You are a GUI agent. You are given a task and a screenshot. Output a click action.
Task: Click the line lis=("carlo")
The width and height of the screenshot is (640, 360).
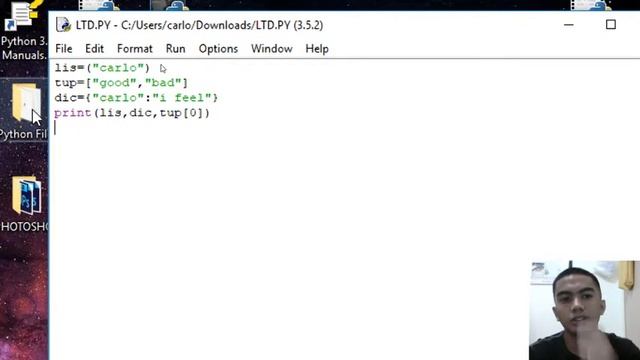tap(102, 68)
